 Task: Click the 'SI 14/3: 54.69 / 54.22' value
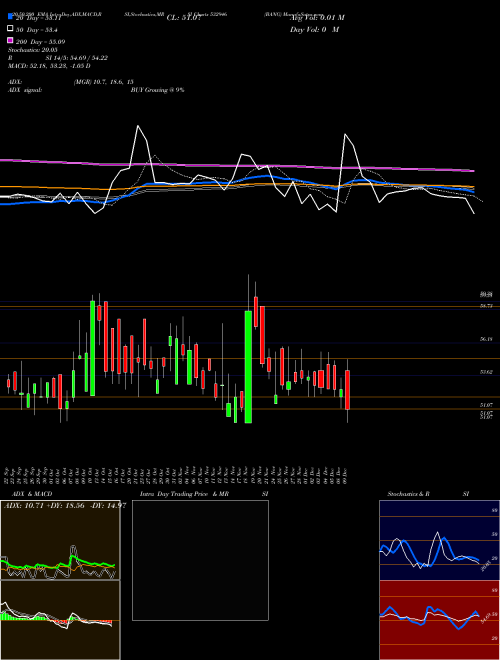coord(77,58)
